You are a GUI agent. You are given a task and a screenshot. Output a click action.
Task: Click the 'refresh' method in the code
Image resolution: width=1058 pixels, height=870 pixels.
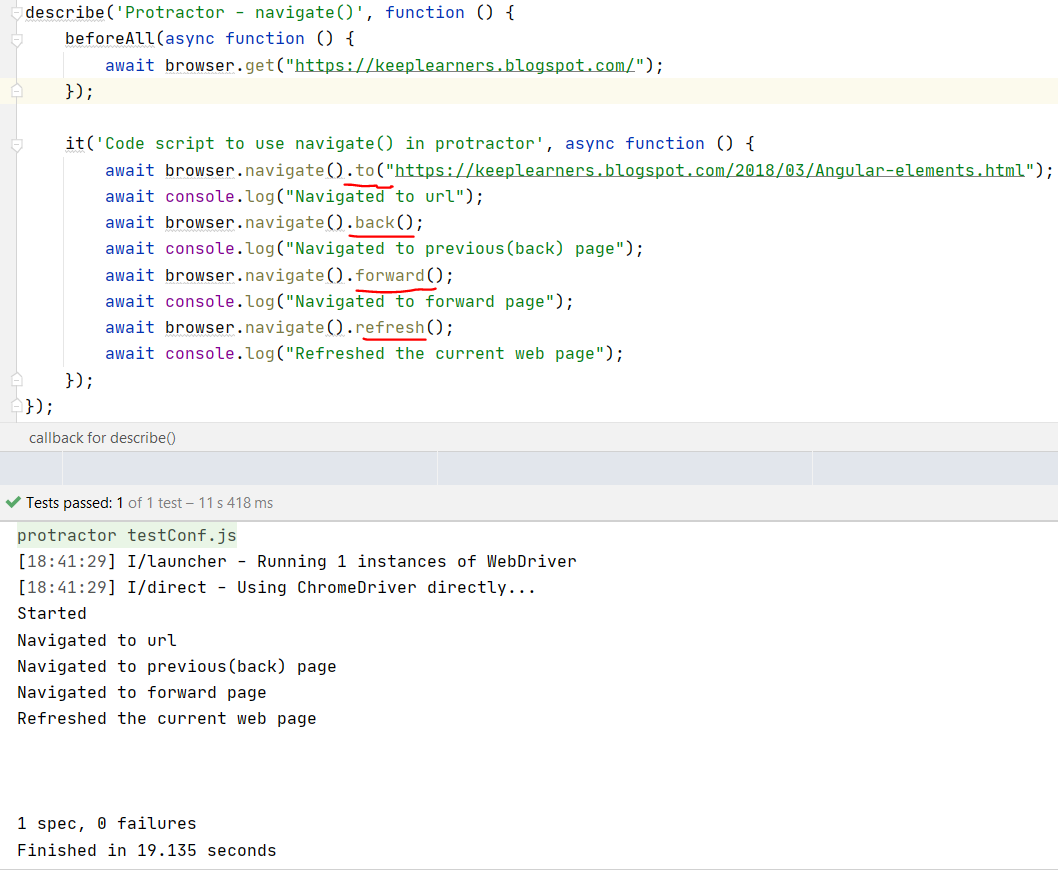click(x=390, y=327)
